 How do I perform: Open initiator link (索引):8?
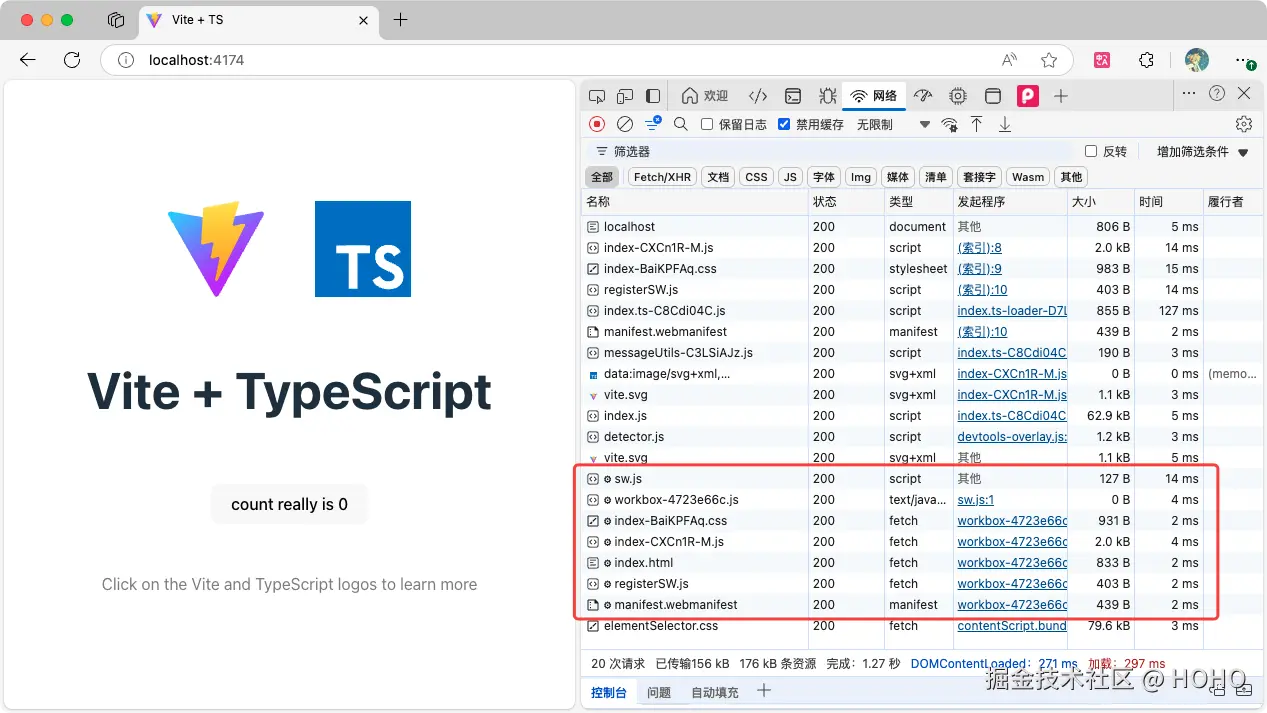pos(979,248)
